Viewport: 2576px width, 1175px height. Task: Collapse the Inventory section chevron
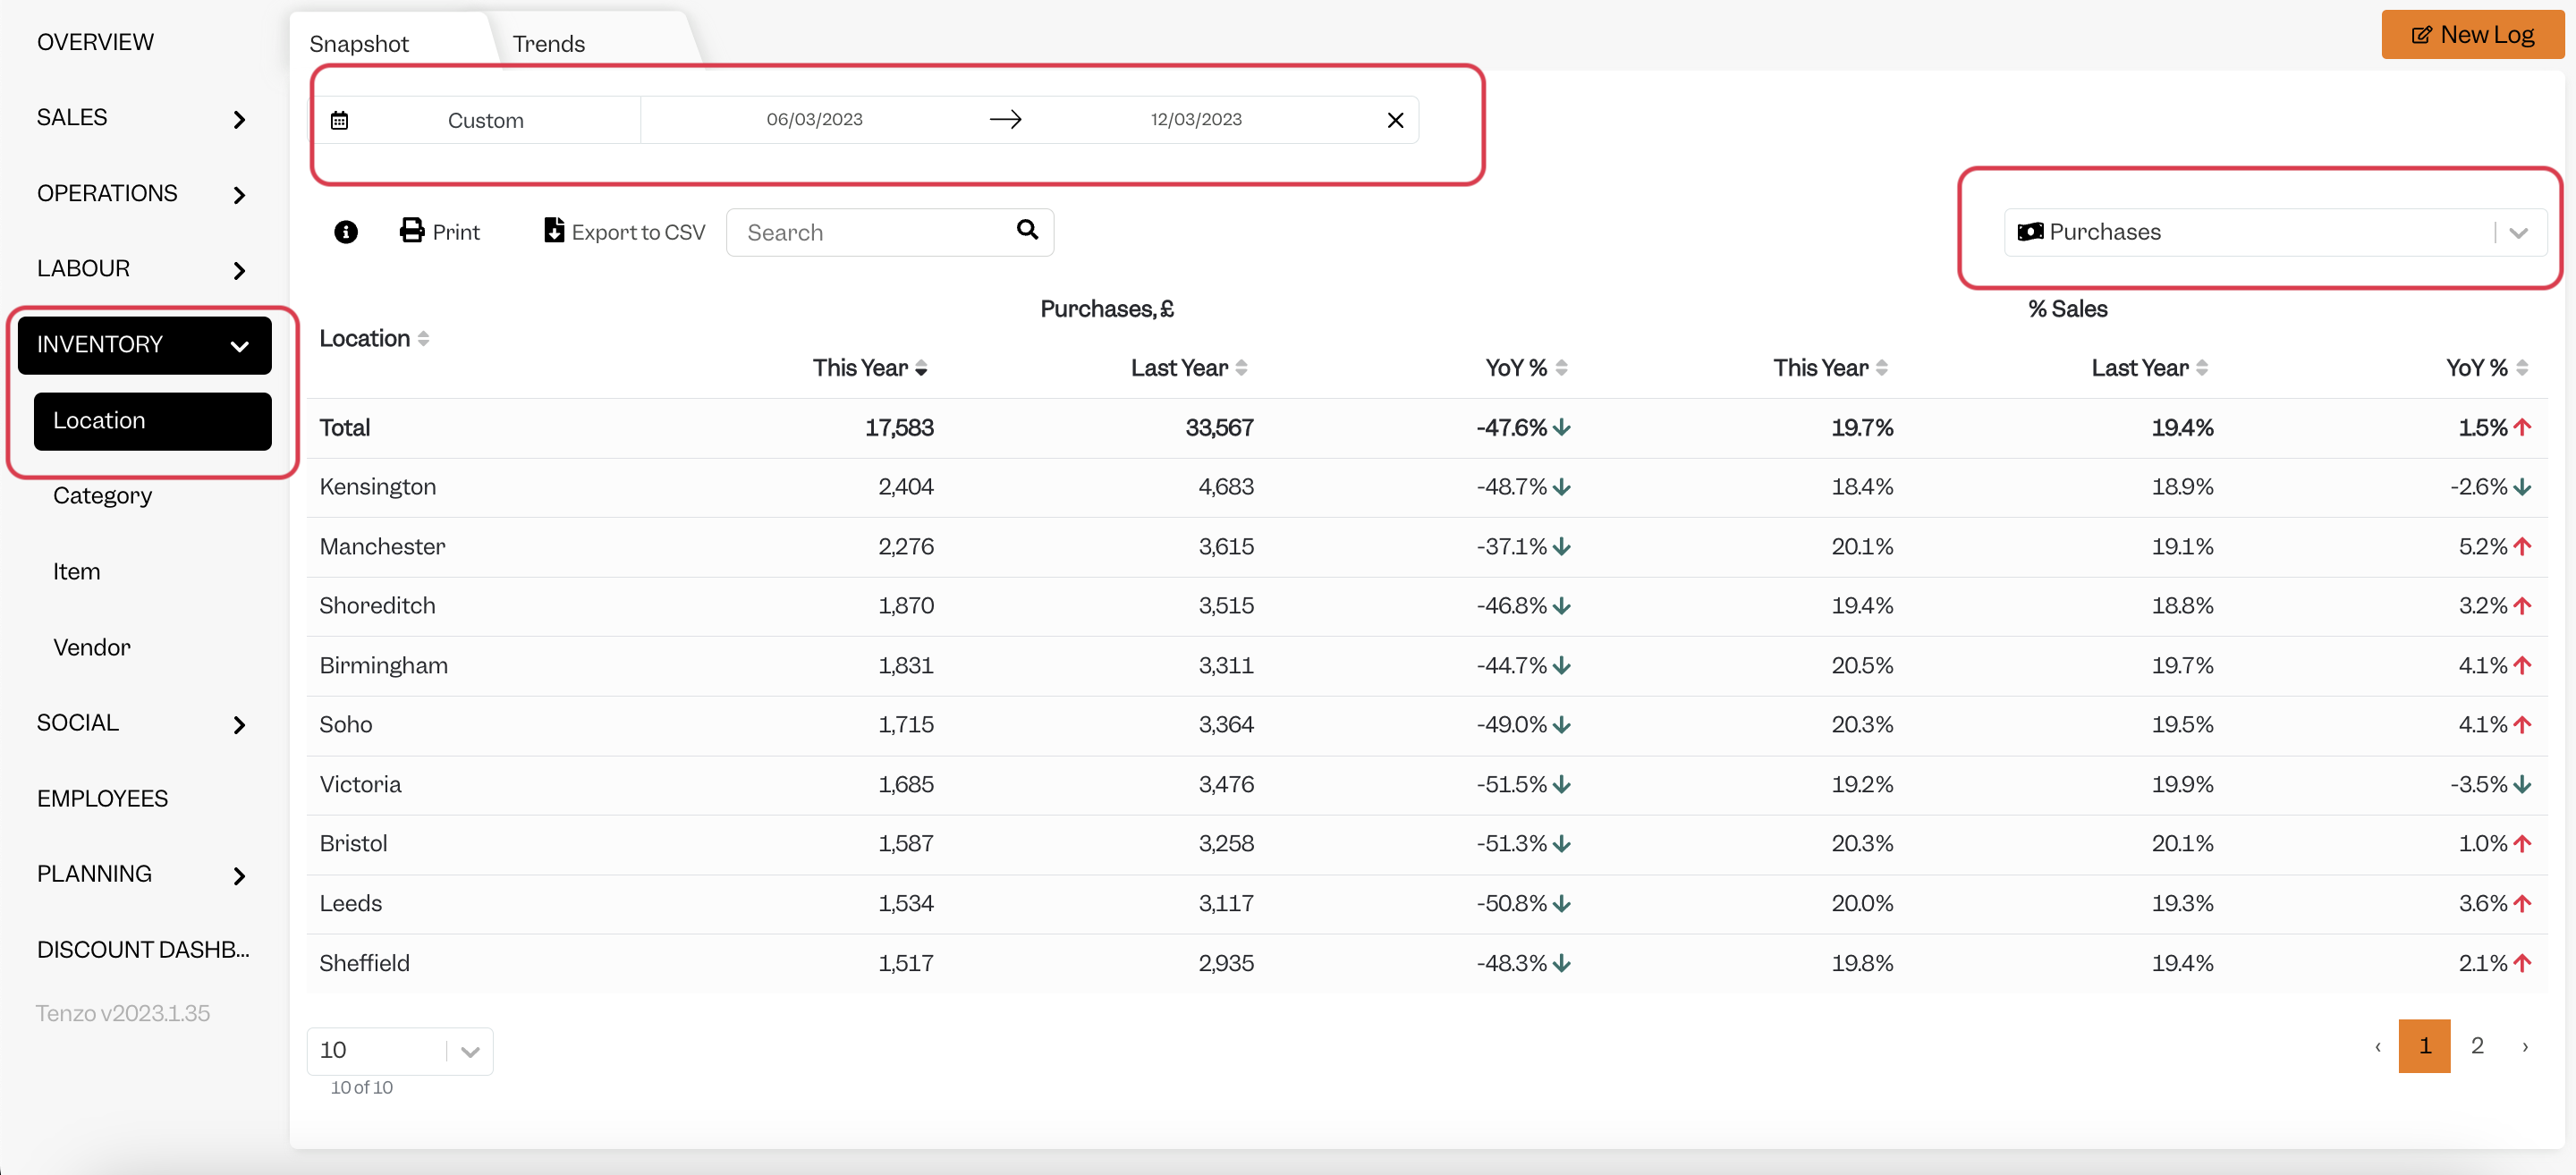pos(239,346)
